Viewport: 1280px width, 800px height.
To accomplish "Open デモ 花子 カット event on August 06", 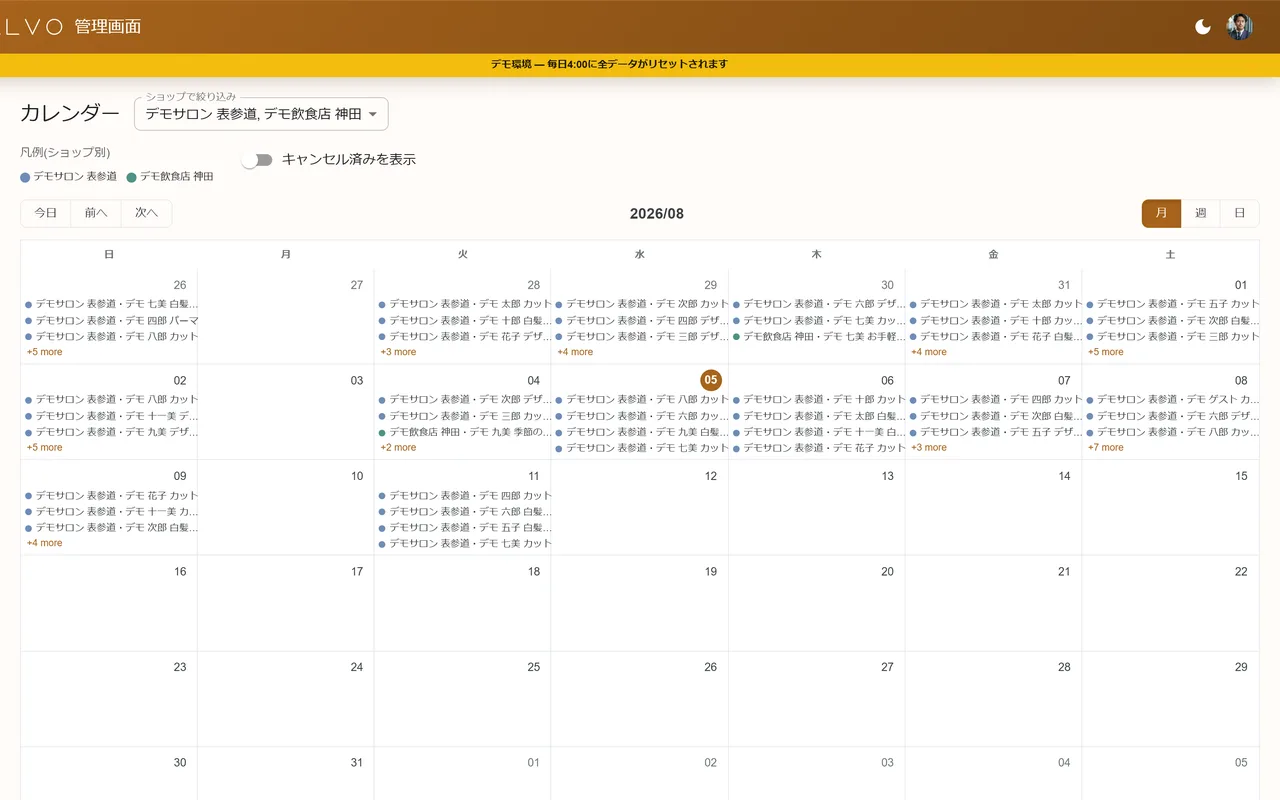I will pyautogui.click(x=818, y=448).
